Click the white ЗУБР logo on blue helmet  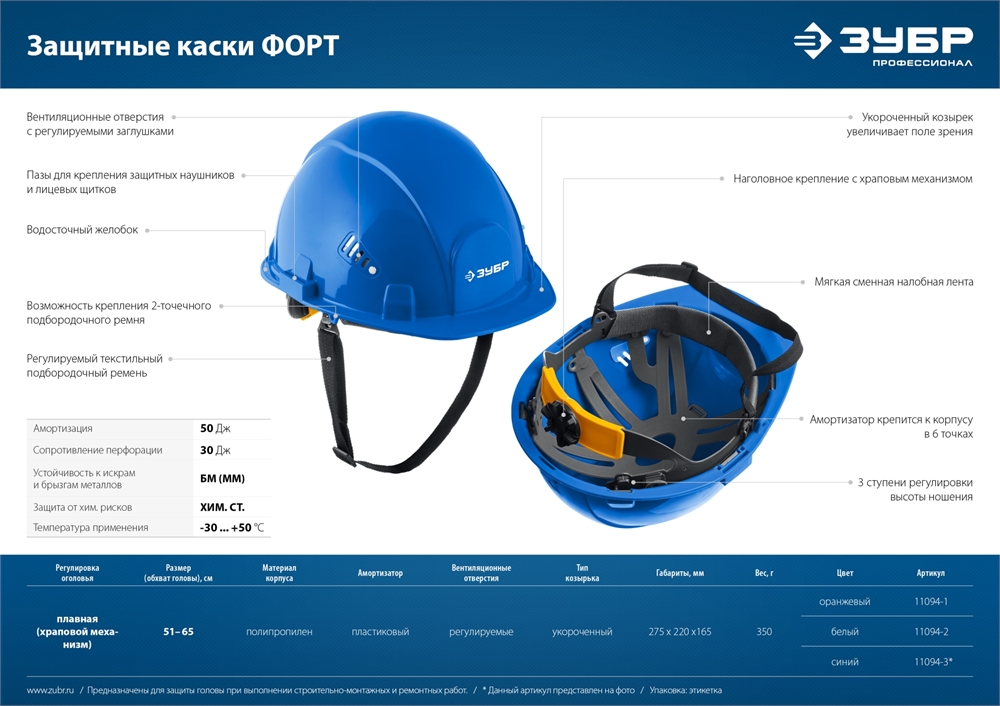(x=485, y=270)
